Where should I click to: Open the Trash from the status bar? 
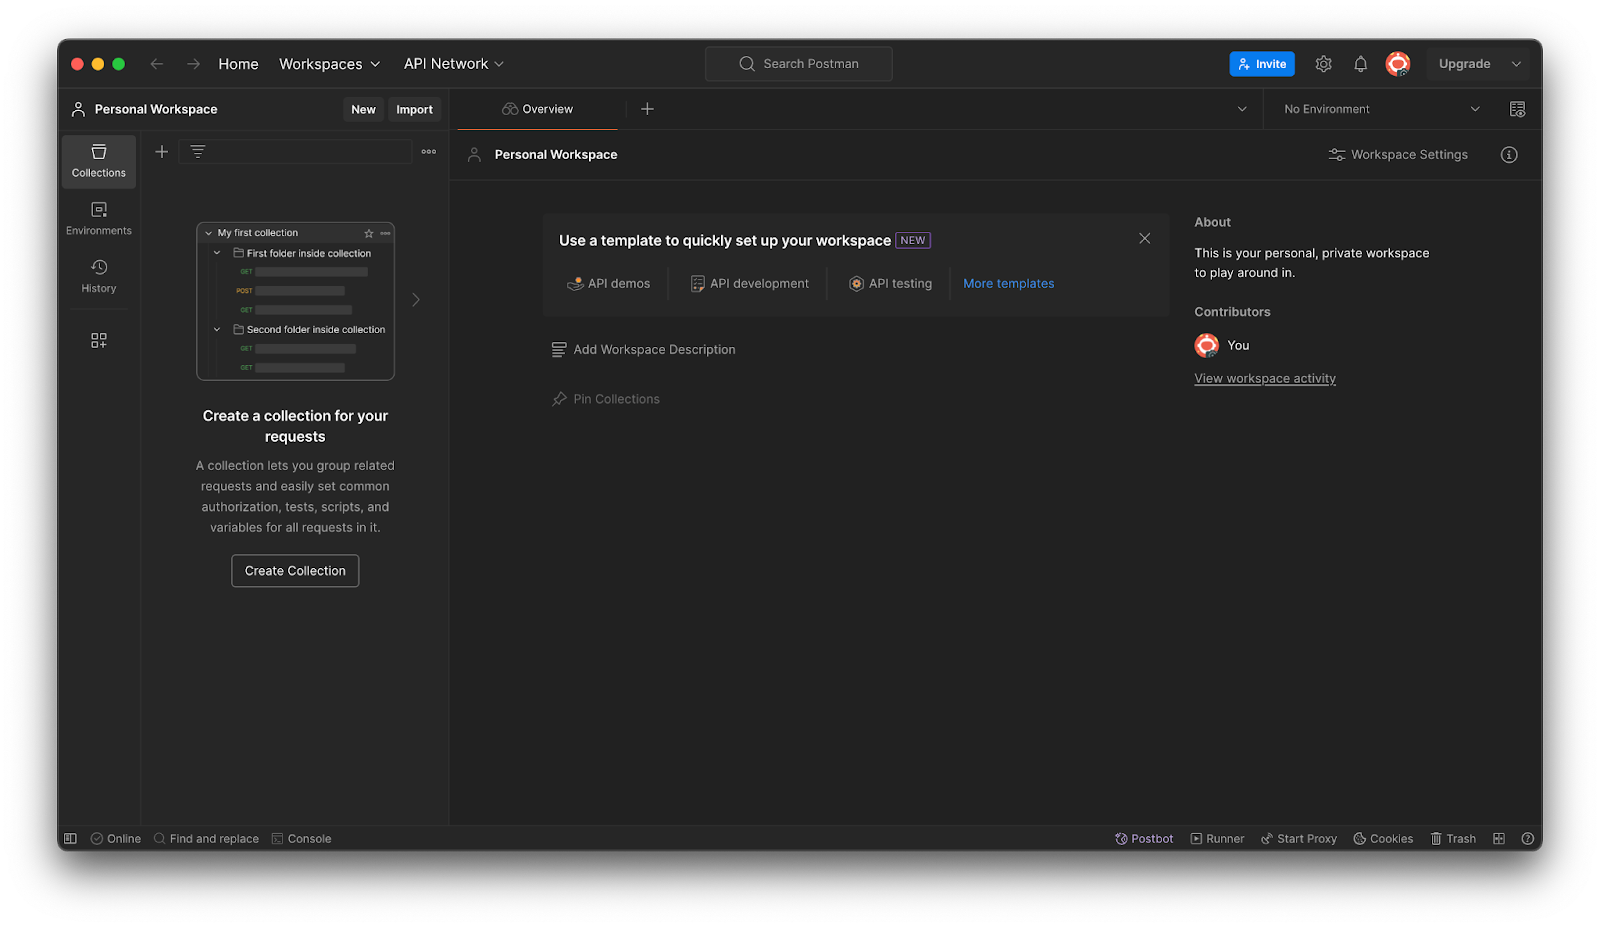pos(1453,838)
